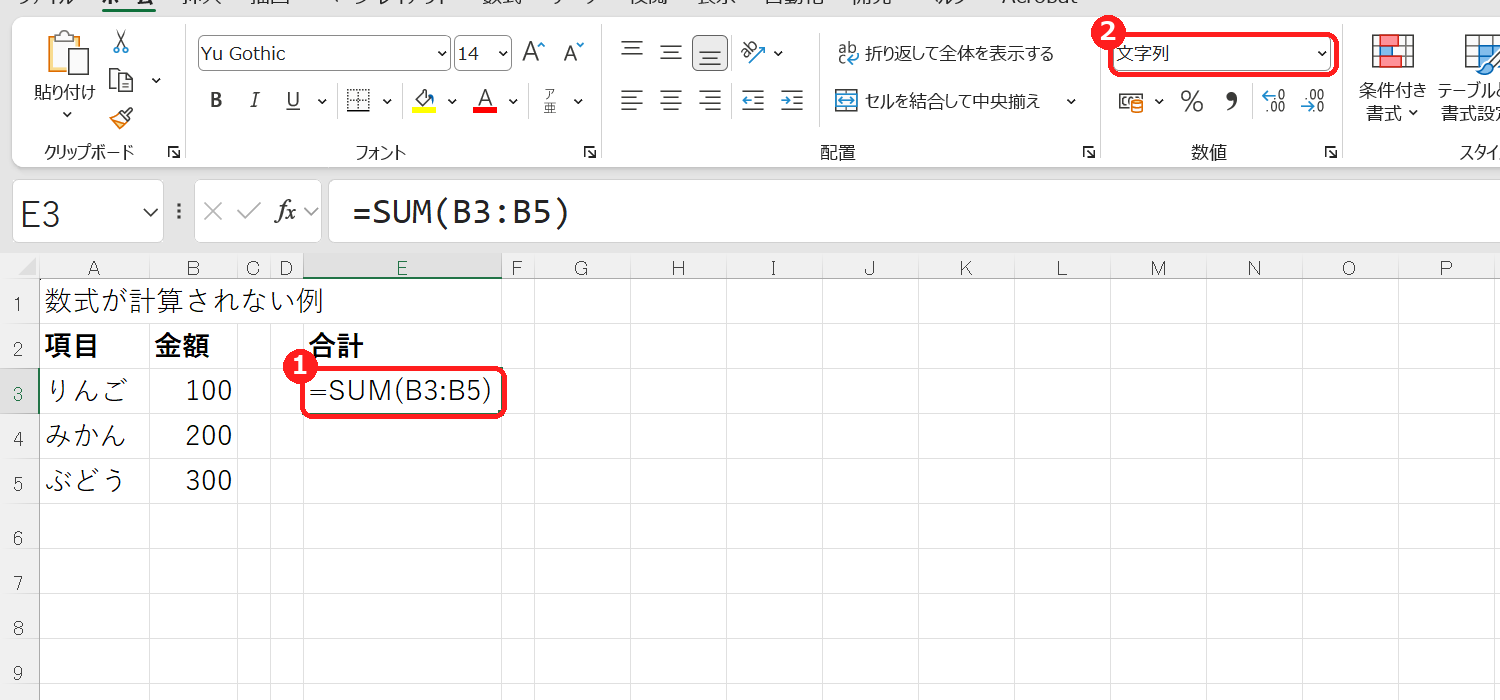
Task: Toggle Bold formatting
Action: pyautogui.click(x=215, y=100)
